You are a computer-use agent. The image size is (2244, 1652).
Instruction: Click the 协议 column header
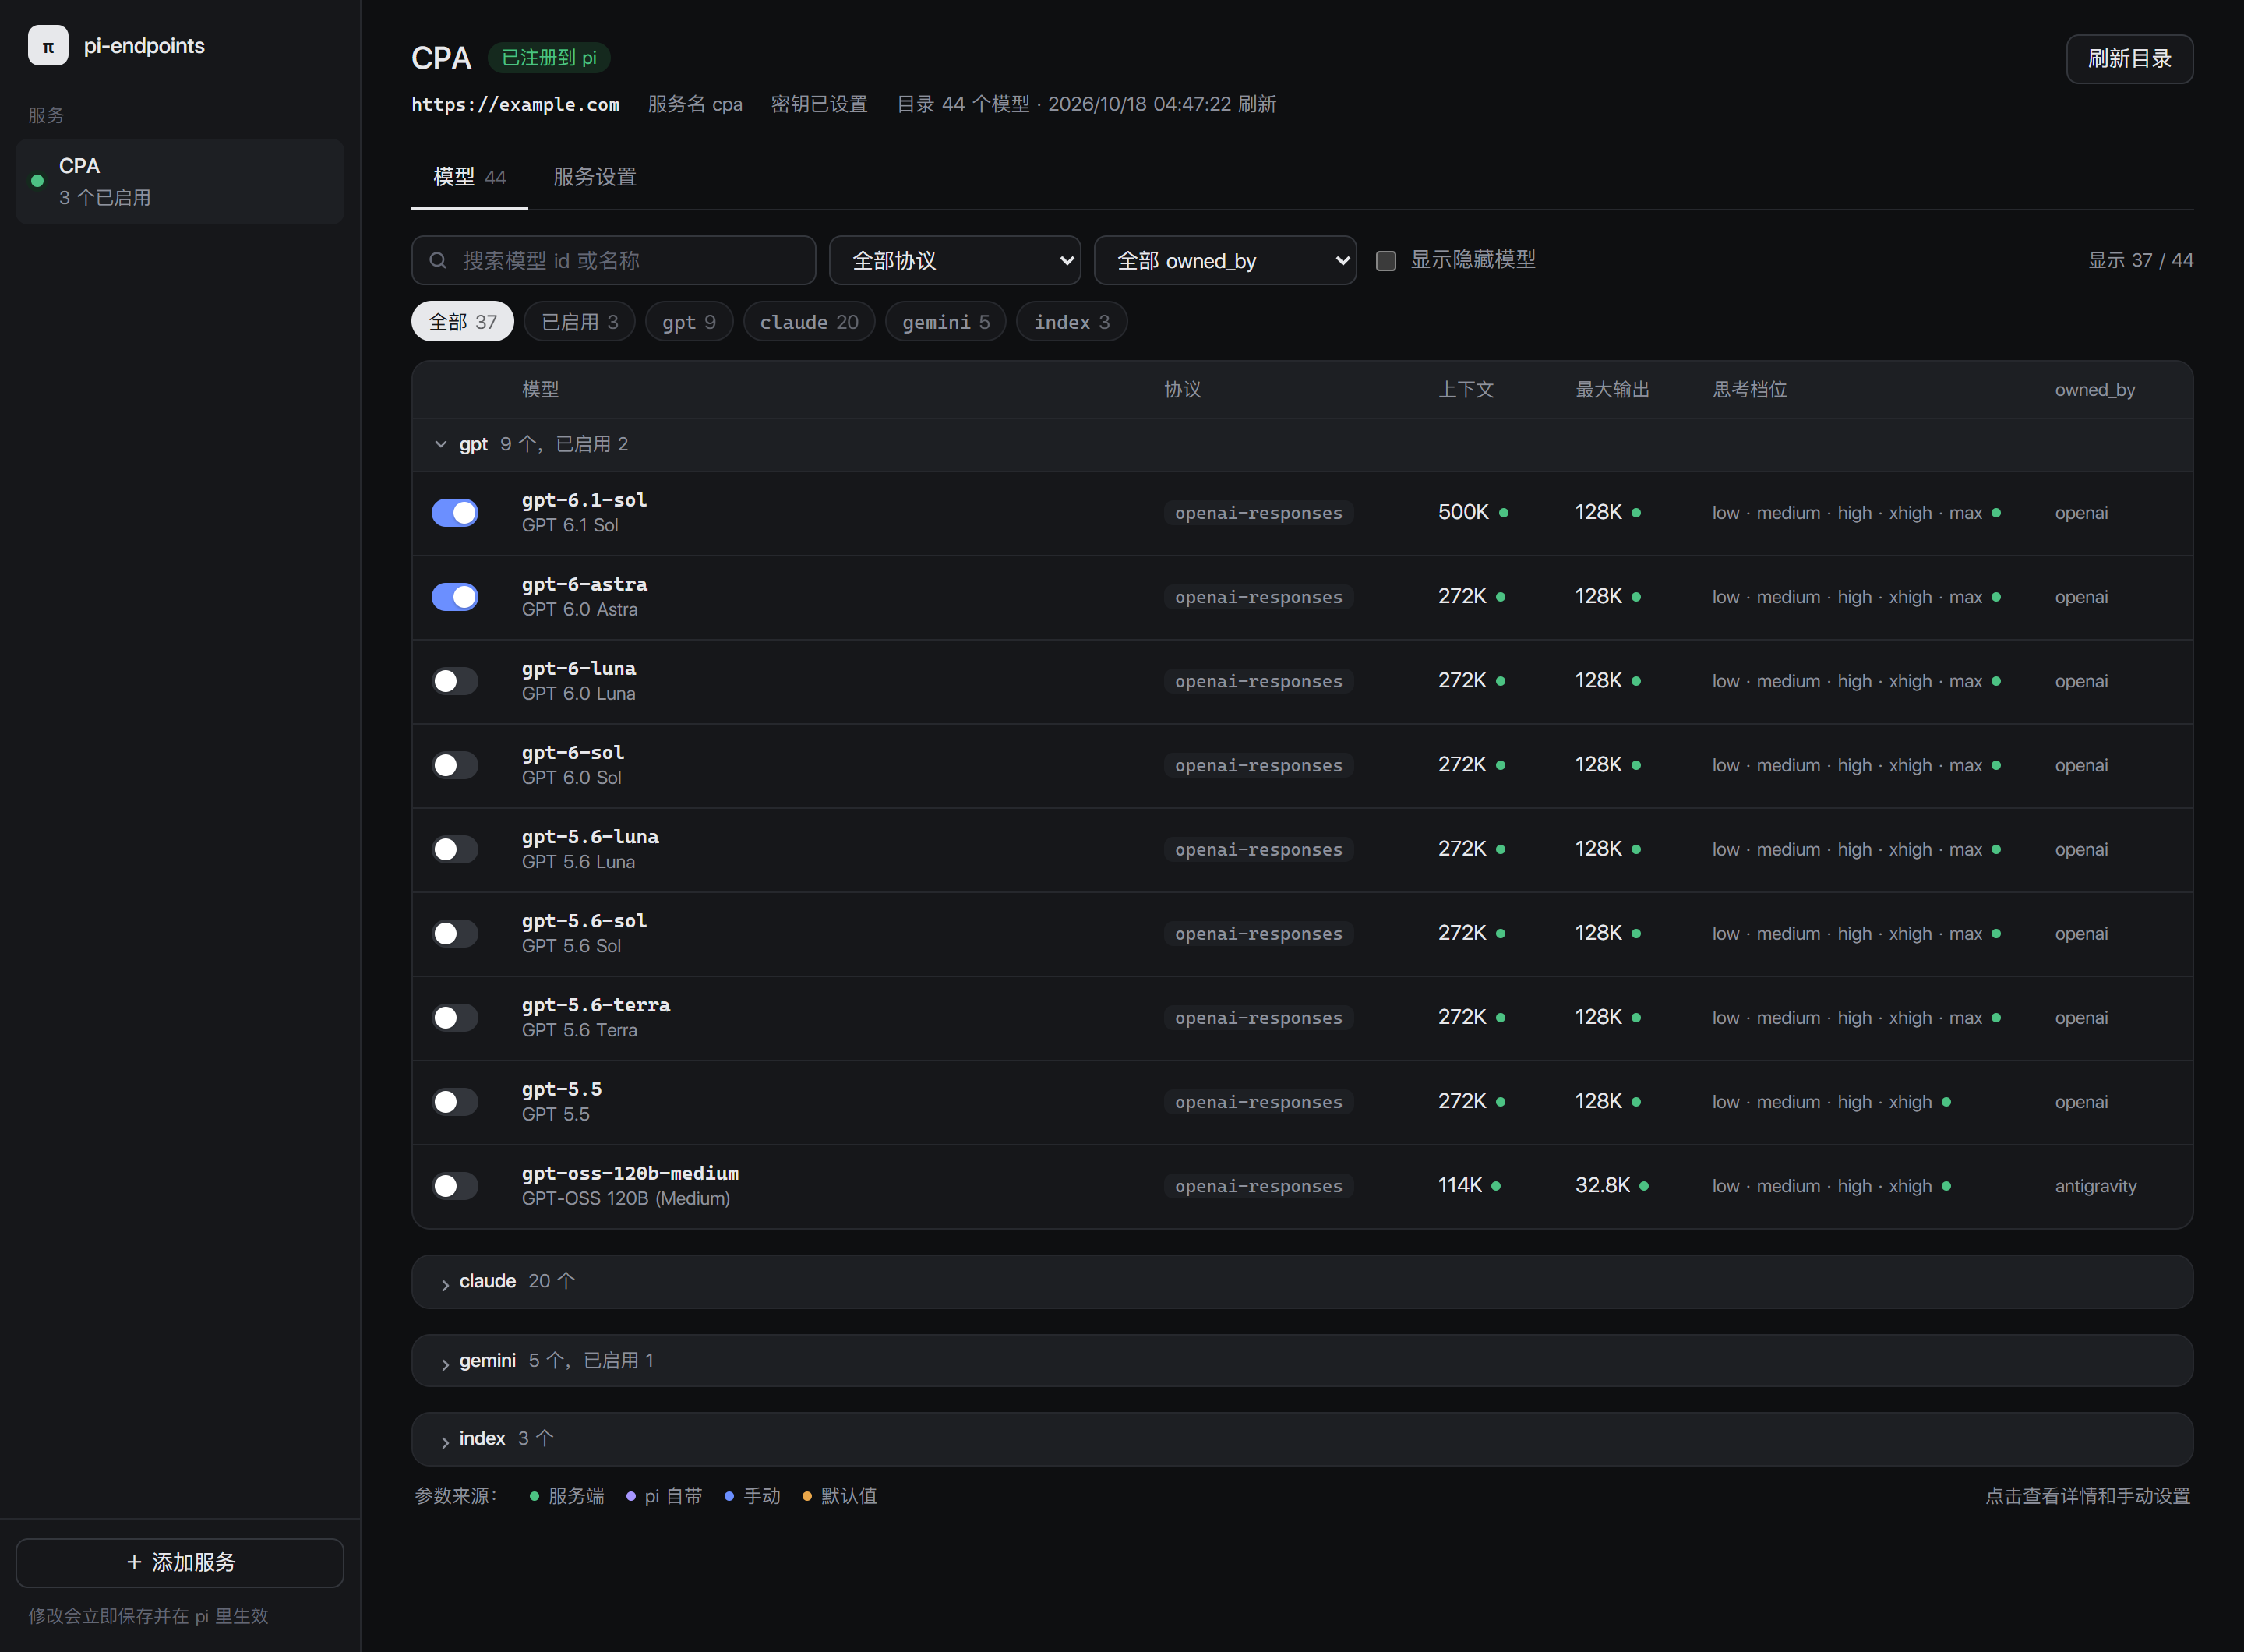click(x=1182, y=390)
